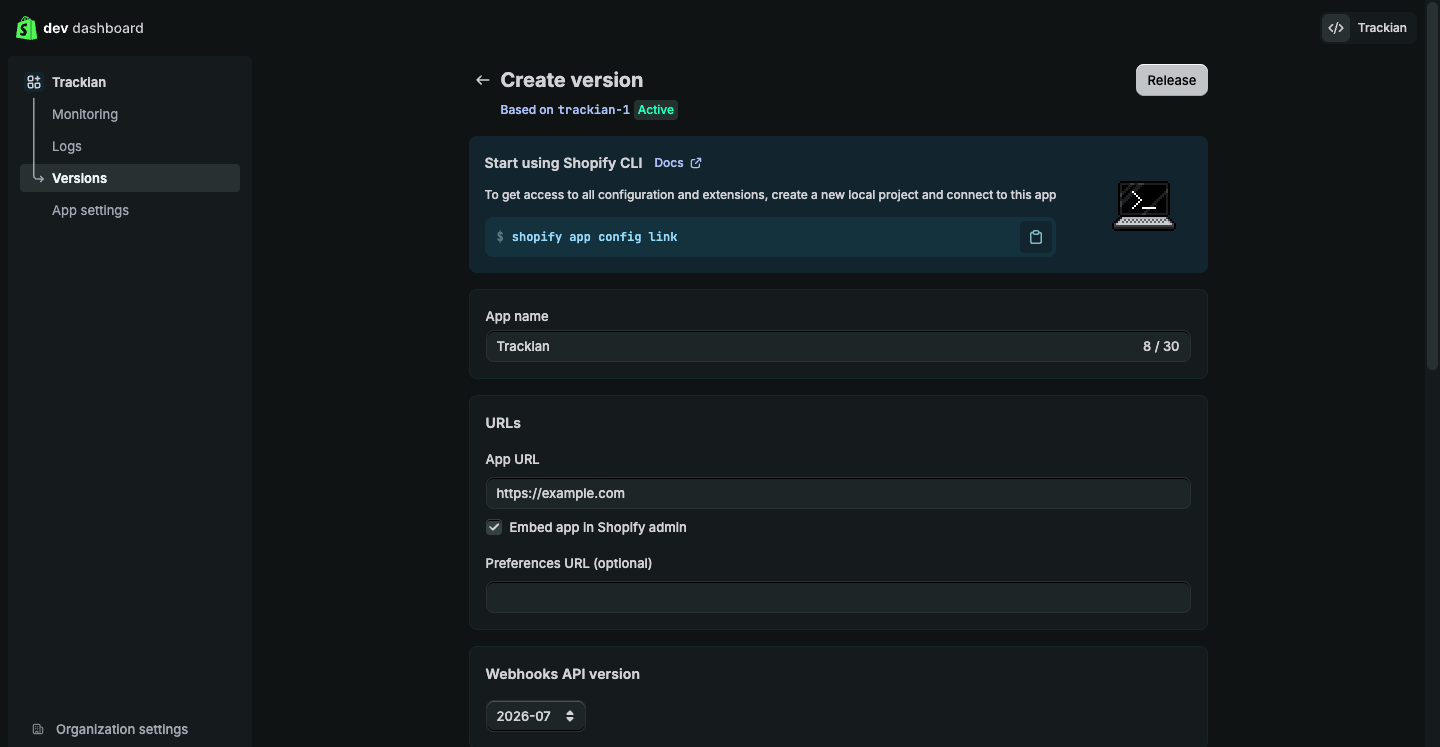Open Monitoring in the sidebar
Screen dimensions: 1440x747
tap(85, 114)
